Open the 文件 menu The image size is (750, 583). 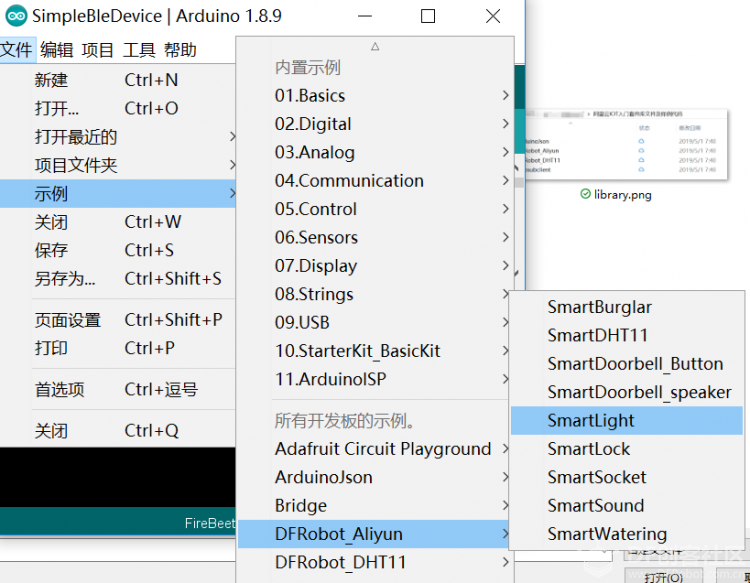click(x=17, y=50)
